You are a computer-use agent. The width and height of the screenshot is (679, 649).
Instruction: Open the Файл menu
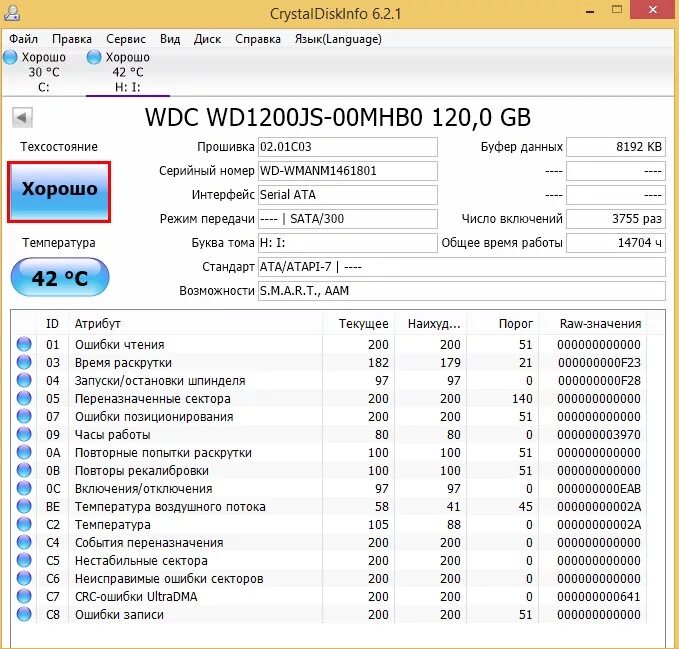(x=23, y=39)
